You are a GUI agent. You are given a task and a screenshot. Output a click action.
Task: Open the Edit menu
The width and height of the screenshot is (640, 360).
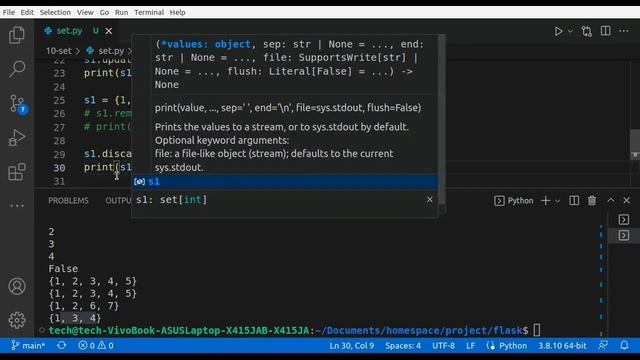tap(27, 12)
